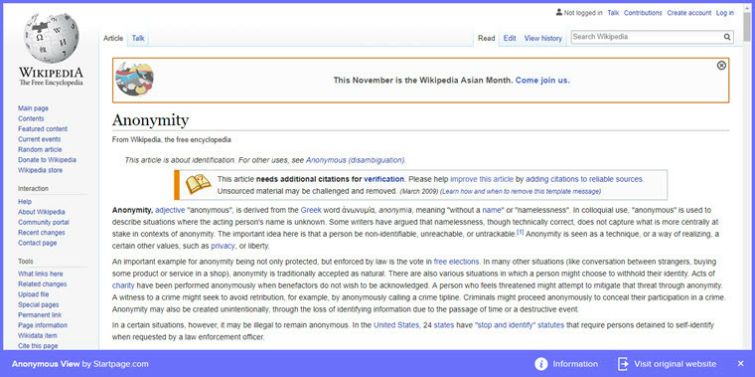755x377 pixels.
Task: Open the Edit tab
Action: 509,39
